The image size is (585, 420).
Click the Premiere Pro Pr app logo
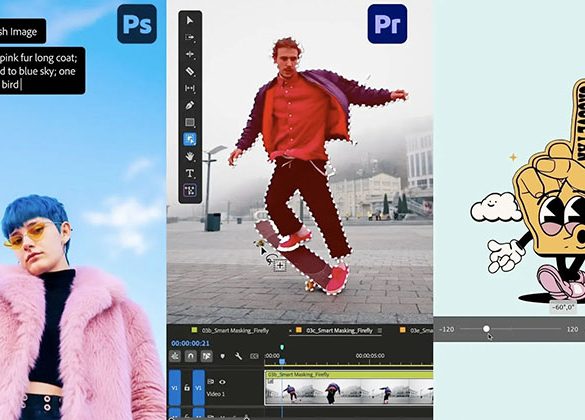click(x=387, y=24)
